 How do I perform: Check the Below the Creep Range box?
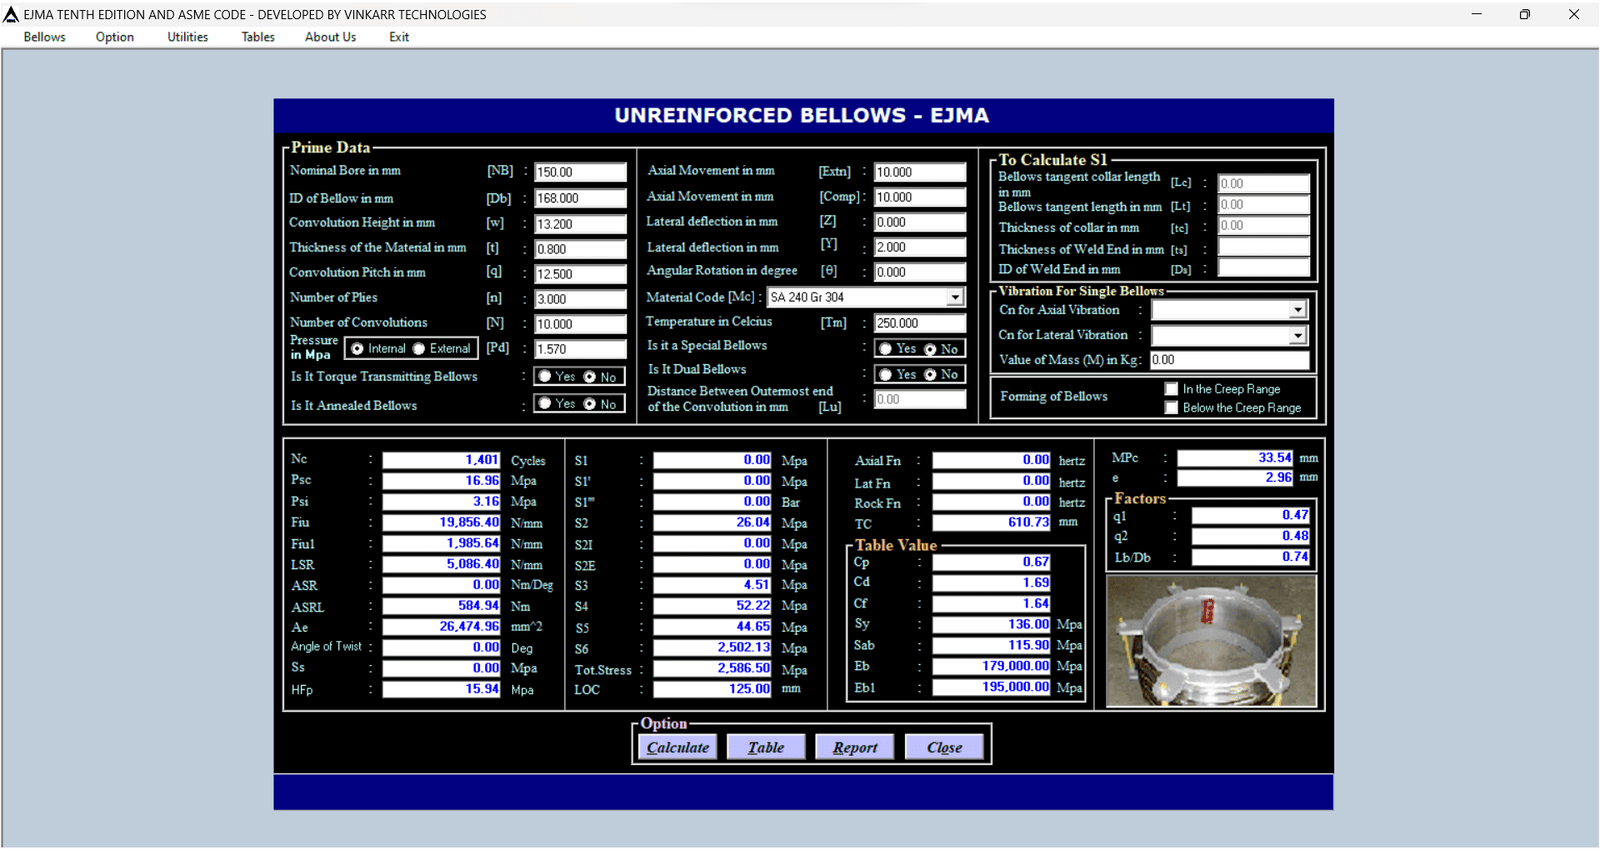pos(1171,408)
